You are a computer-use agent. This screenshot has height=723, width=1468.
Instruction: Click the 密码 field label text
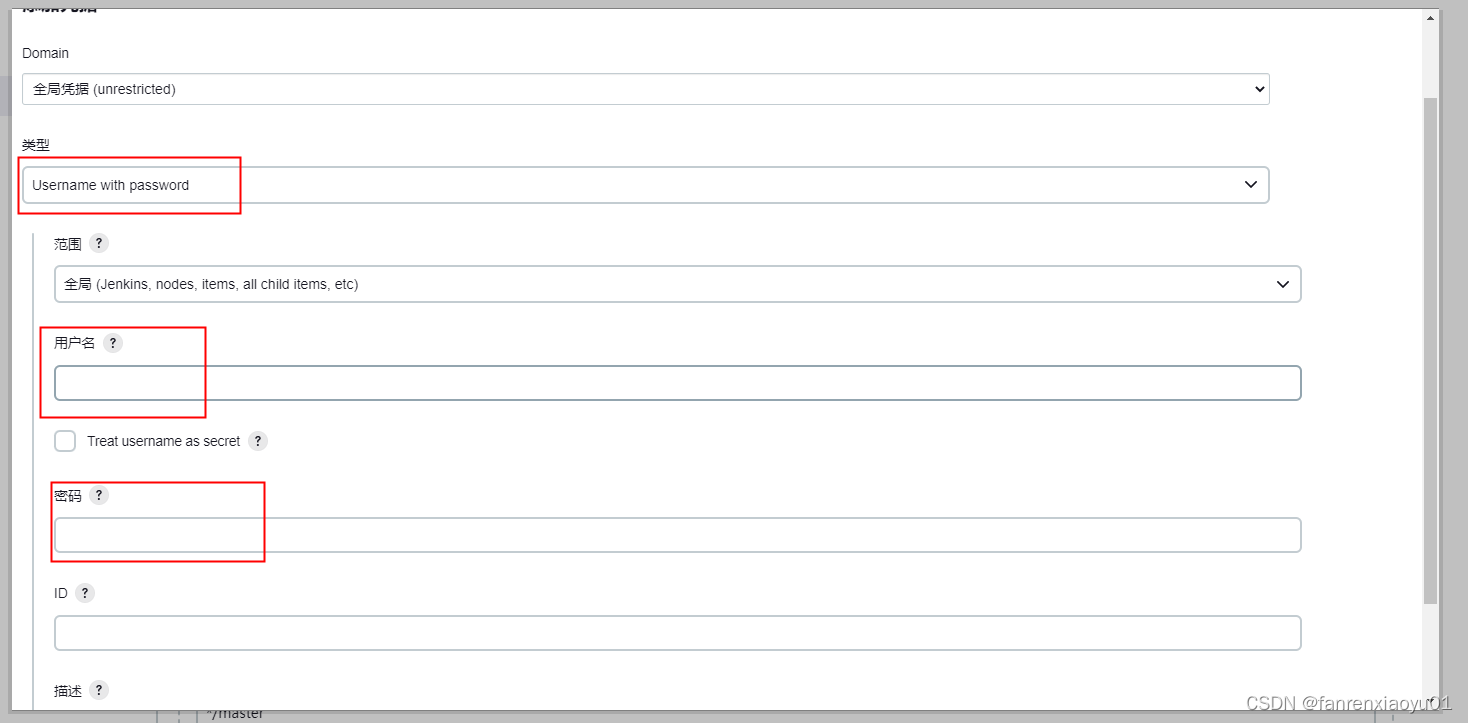(68, 496)
